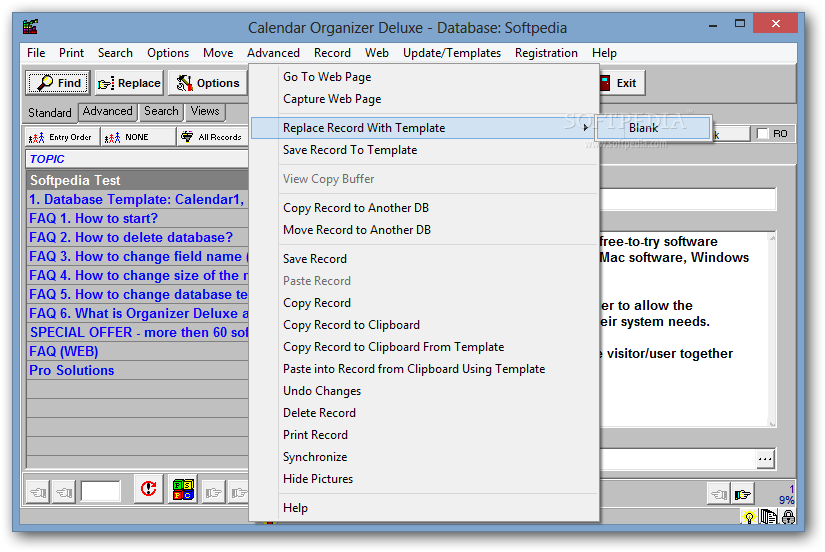The width and height of the screenshot is (825, 552).
Task: Click the app icon in title bar
Action: click(31, 26)
